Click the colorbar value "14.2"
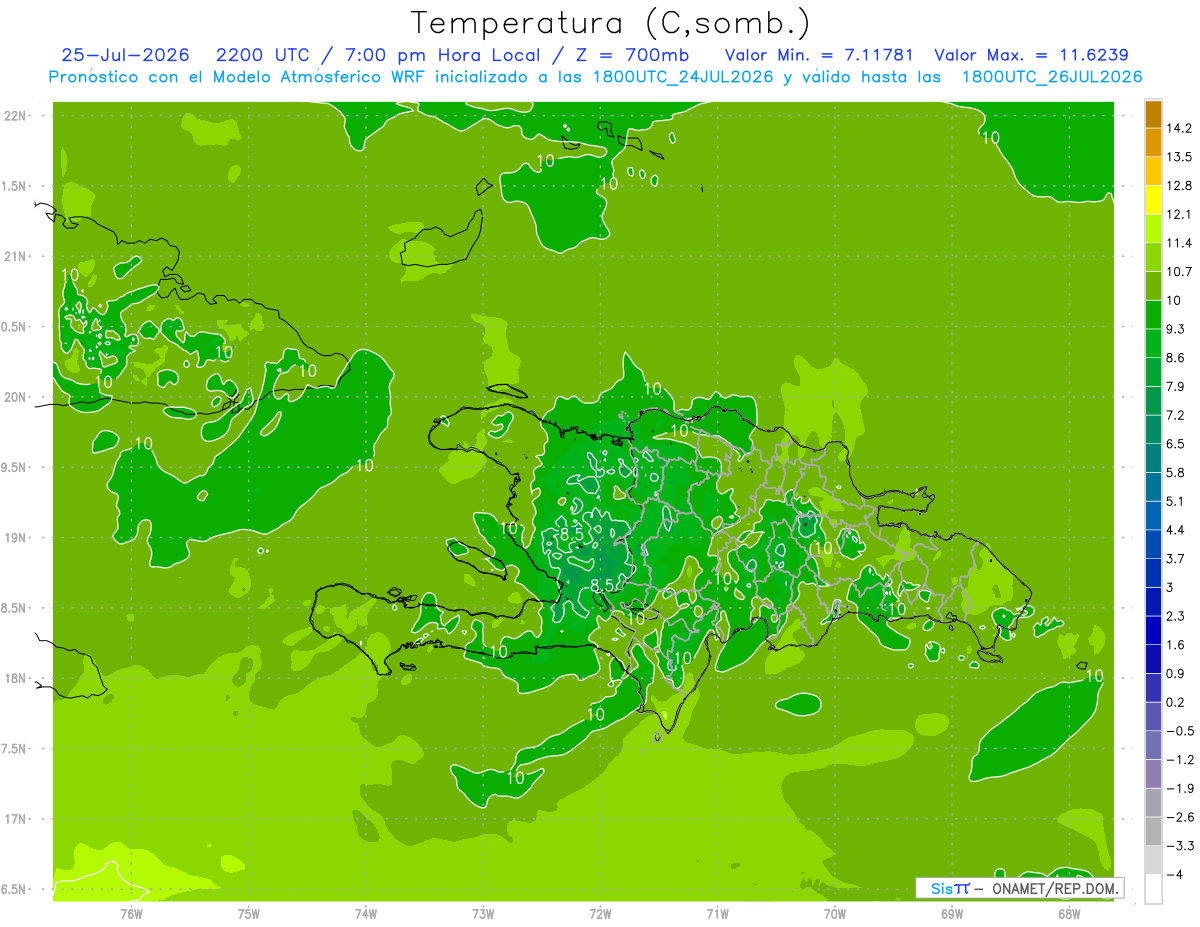Viewport: 1200px width, 927px height. point(1179,128)
